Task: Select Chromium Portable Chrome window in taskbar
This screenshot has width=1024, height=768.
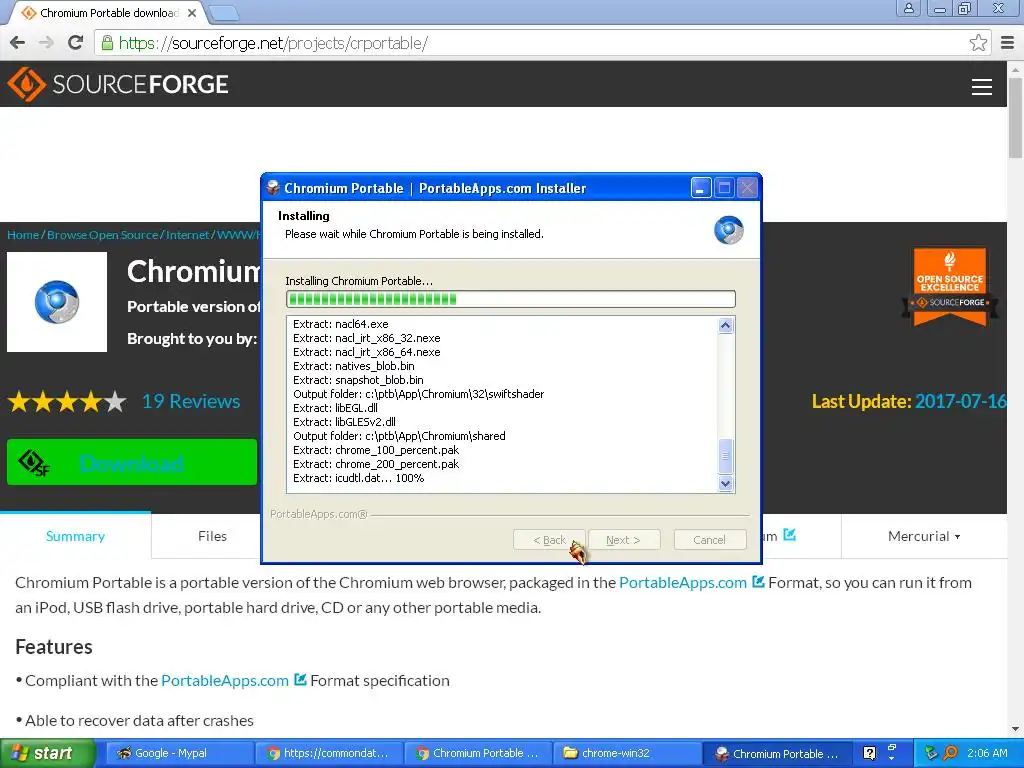Action: click(478, 753)
